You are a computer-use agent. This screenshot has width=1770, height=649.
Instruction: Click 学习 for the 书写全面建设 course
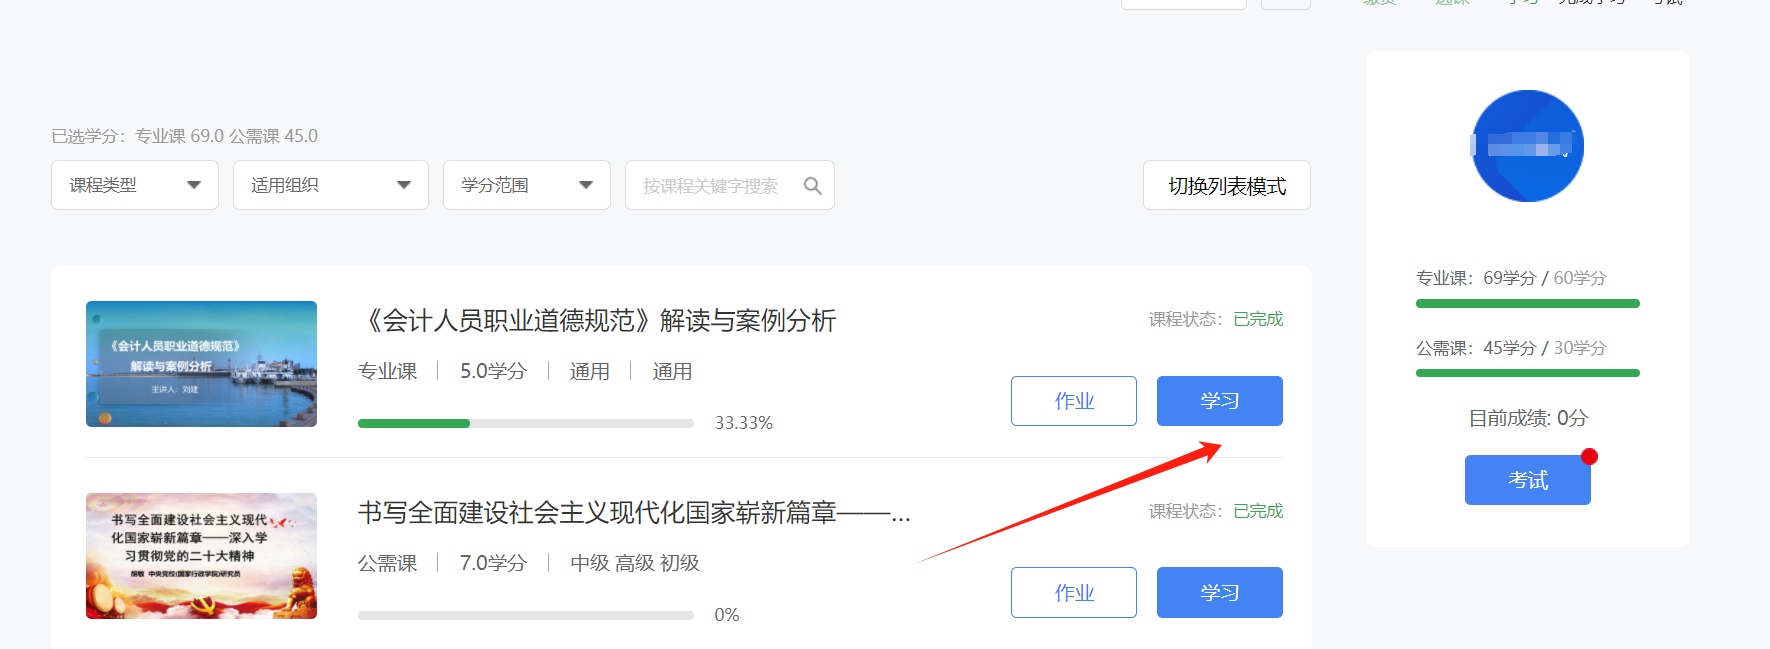click(x=1220, y=592)
